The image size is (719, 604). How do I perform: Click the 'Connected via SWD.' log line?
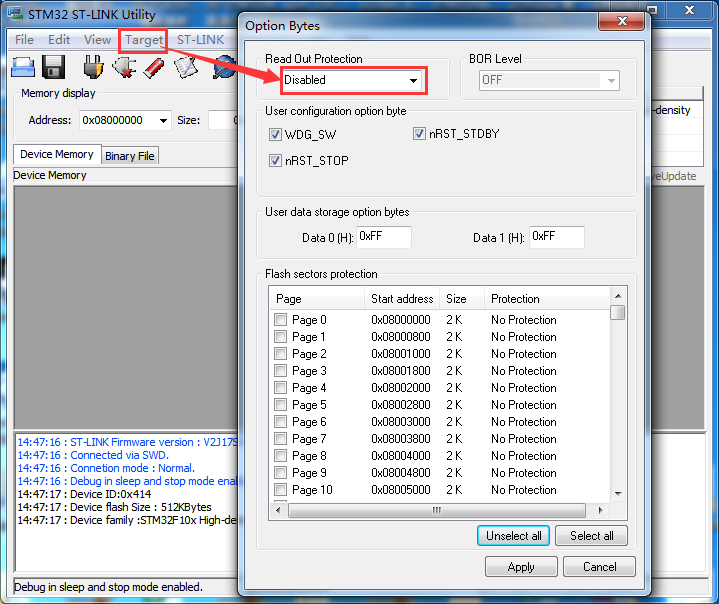point(93,455)
